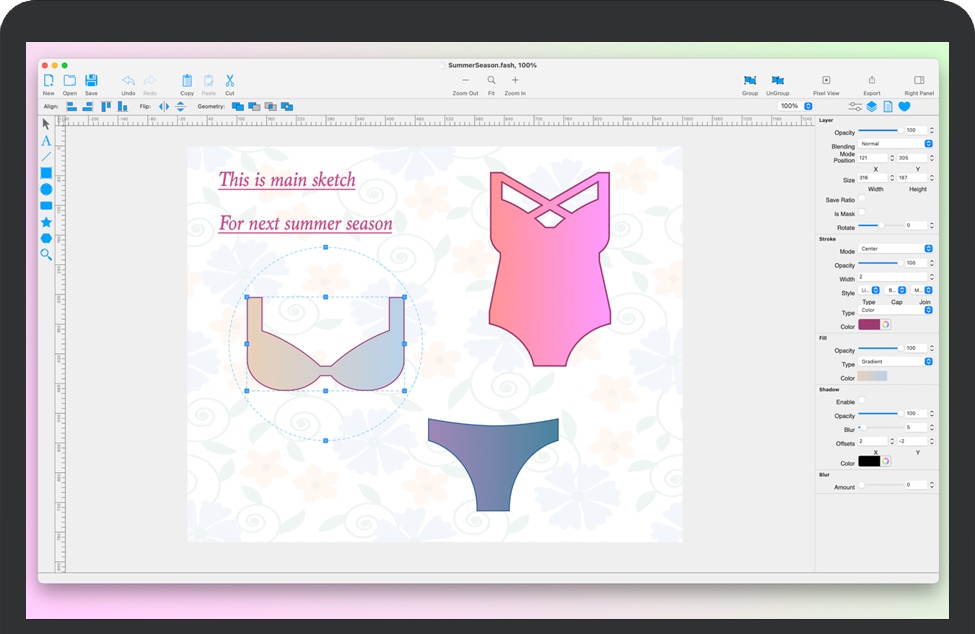Flip the selection horizontally
Image resolution: width=975 pixels, height=634 pixels.
coord(165,106)
